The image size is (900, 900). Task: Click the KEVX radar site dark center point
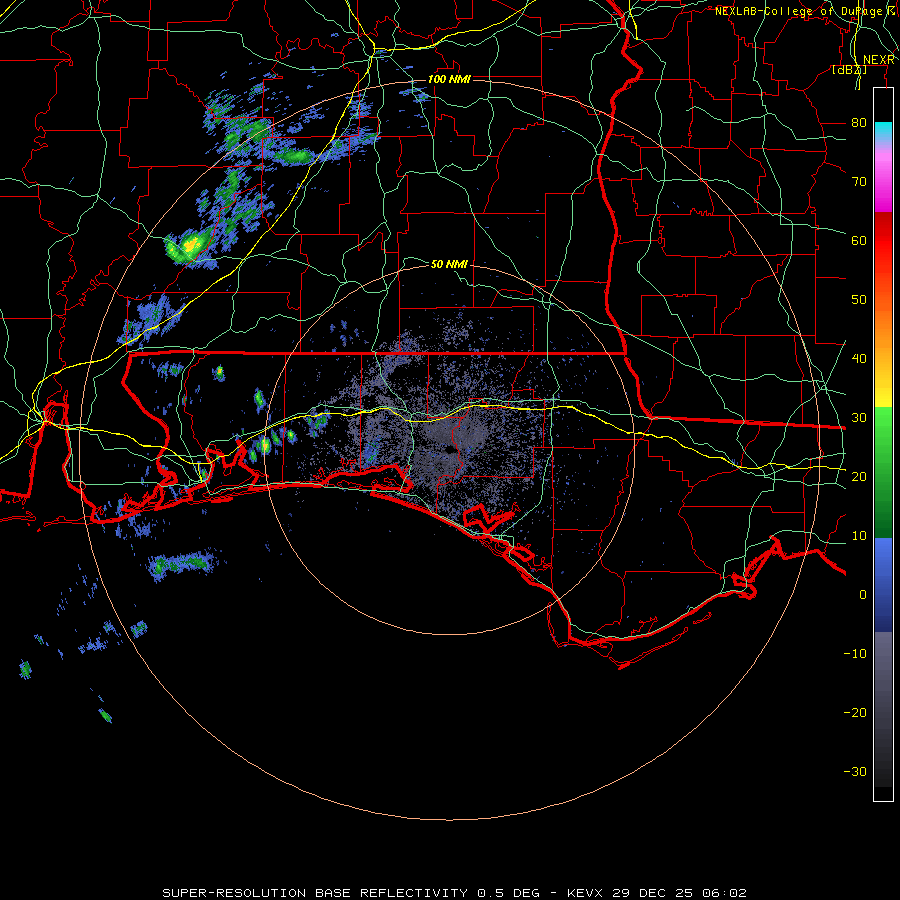point(451,451)
